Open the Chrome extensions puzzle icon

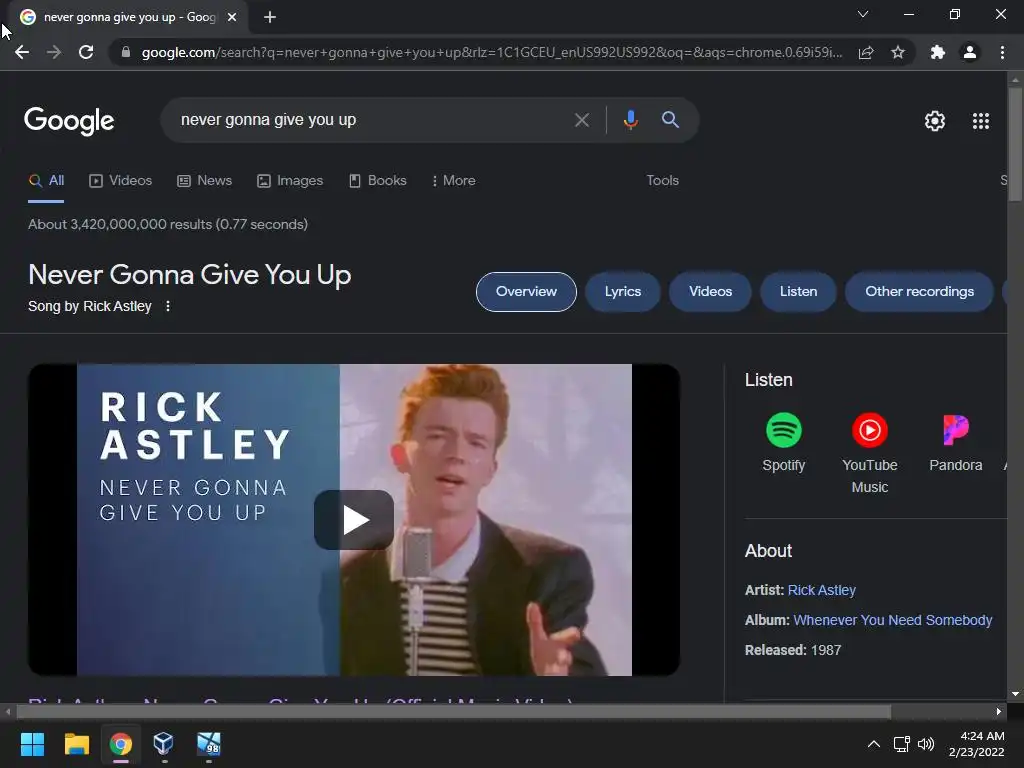click(938, 52)
